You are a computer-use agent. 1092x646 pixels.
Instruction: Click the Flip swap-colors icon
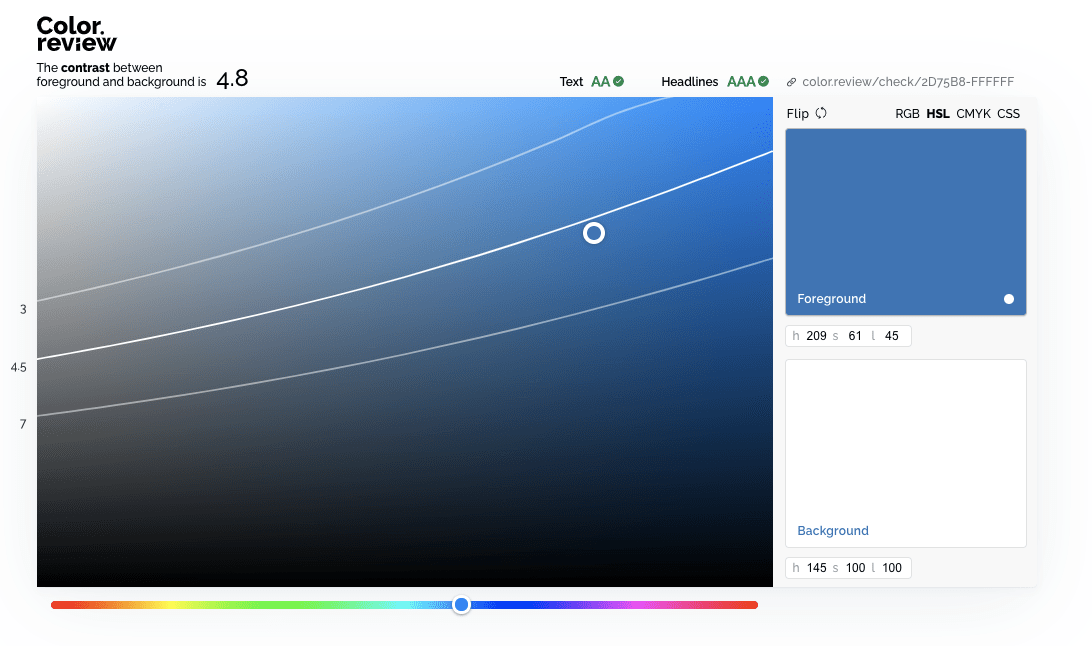[821, 113]
